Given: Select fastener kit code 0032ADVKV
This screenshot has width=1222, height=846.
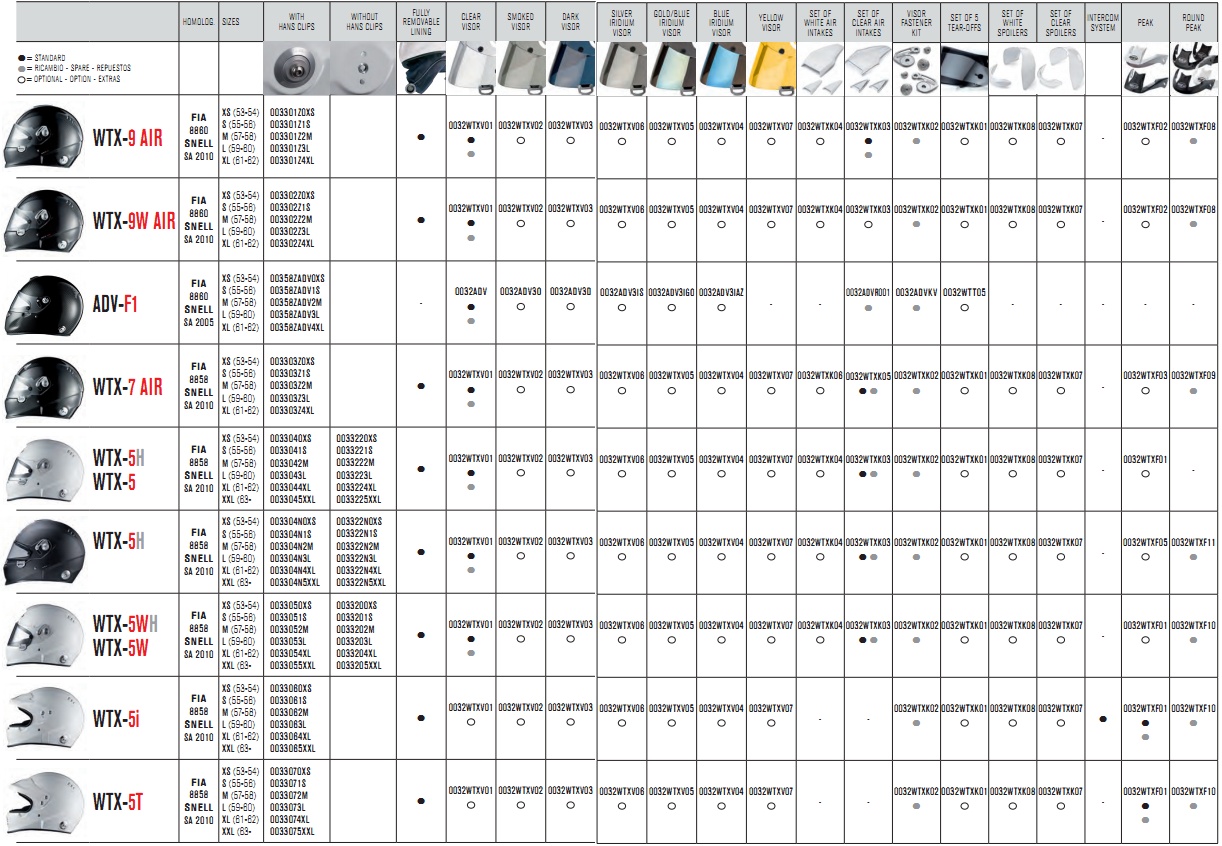Looking at the screenshot, I should pos(916,292).
